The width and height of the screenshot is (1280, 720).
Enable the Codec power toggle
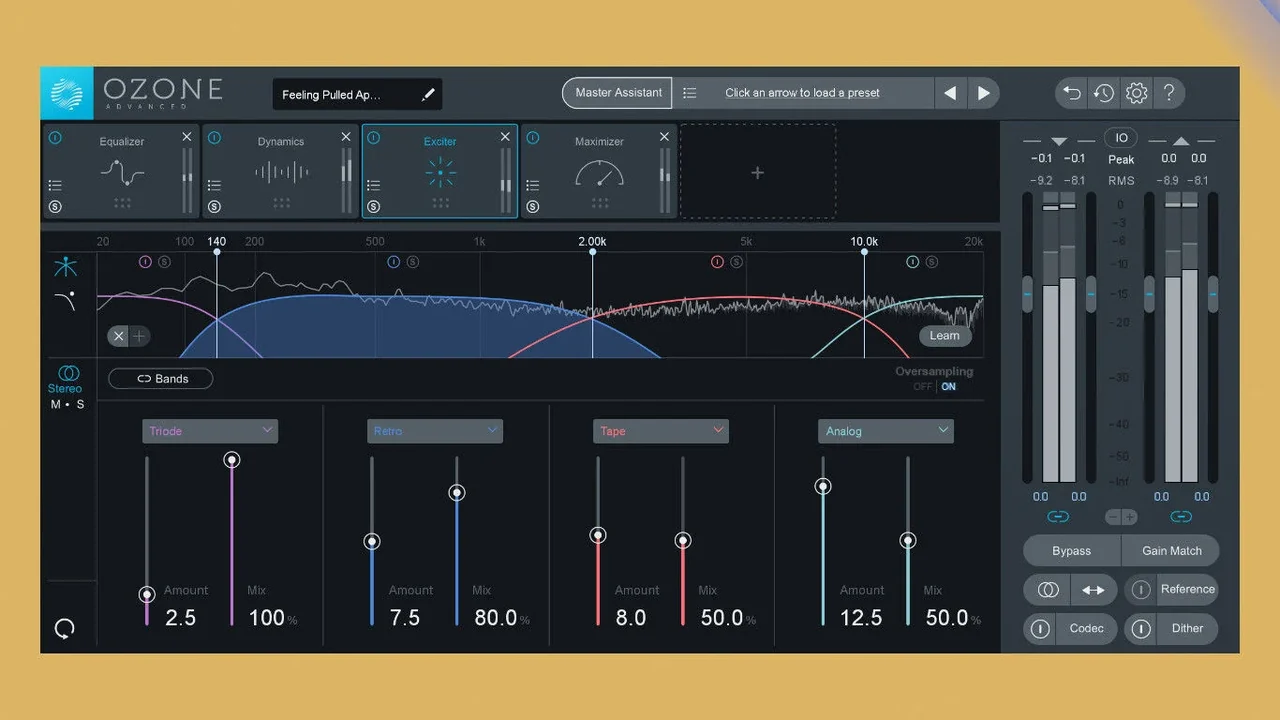(x=1040, y=629)
